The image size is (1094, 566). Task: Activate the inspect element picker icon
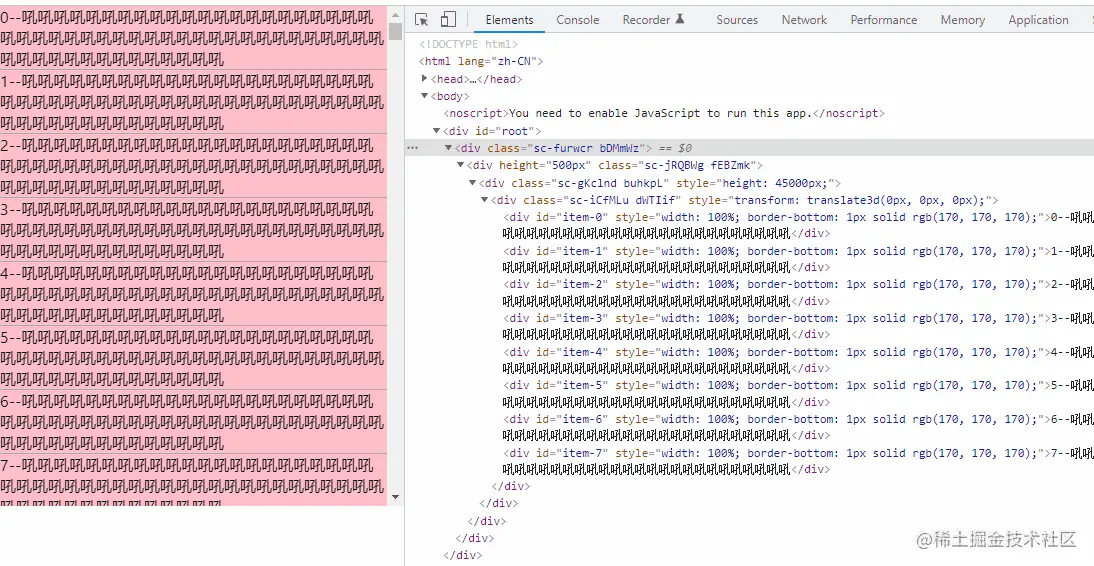coord(421,20)
